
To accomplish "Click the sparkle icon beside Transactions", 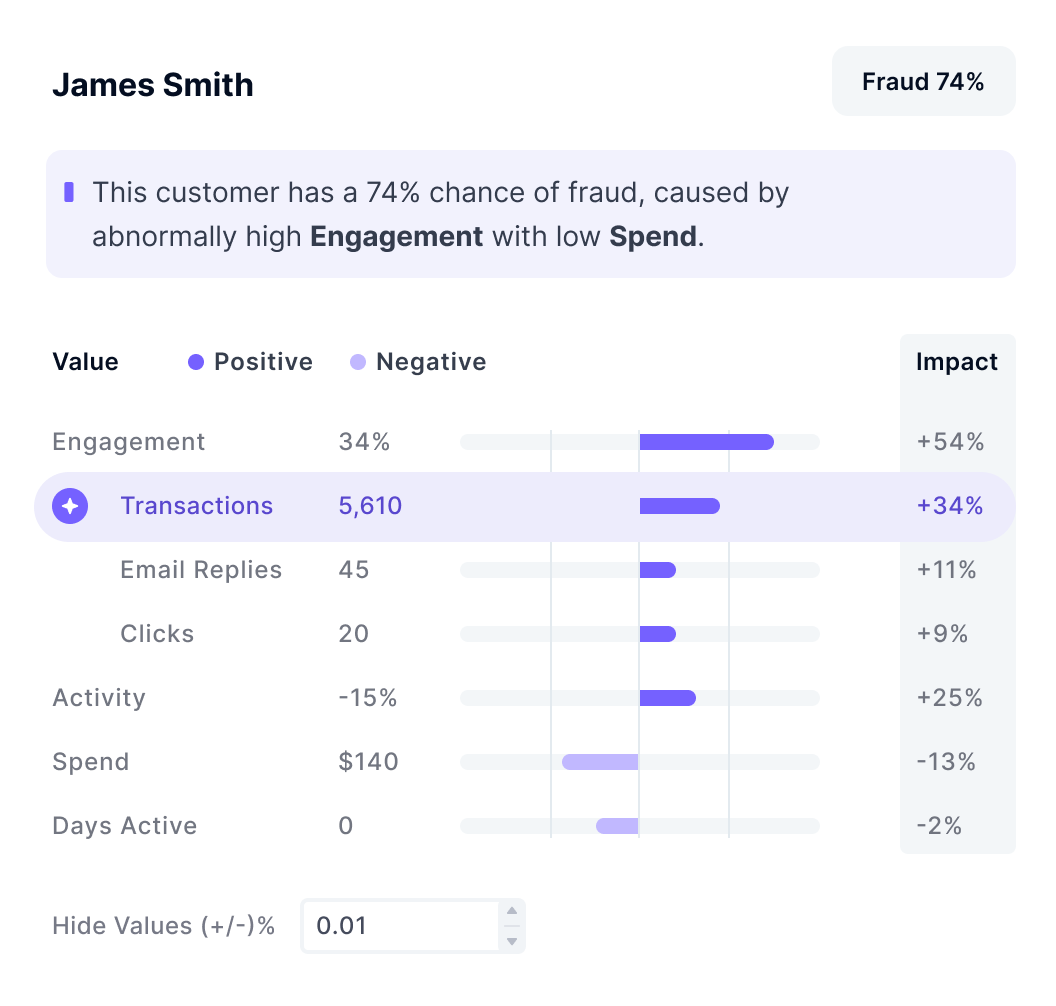I will click(70, 506).
